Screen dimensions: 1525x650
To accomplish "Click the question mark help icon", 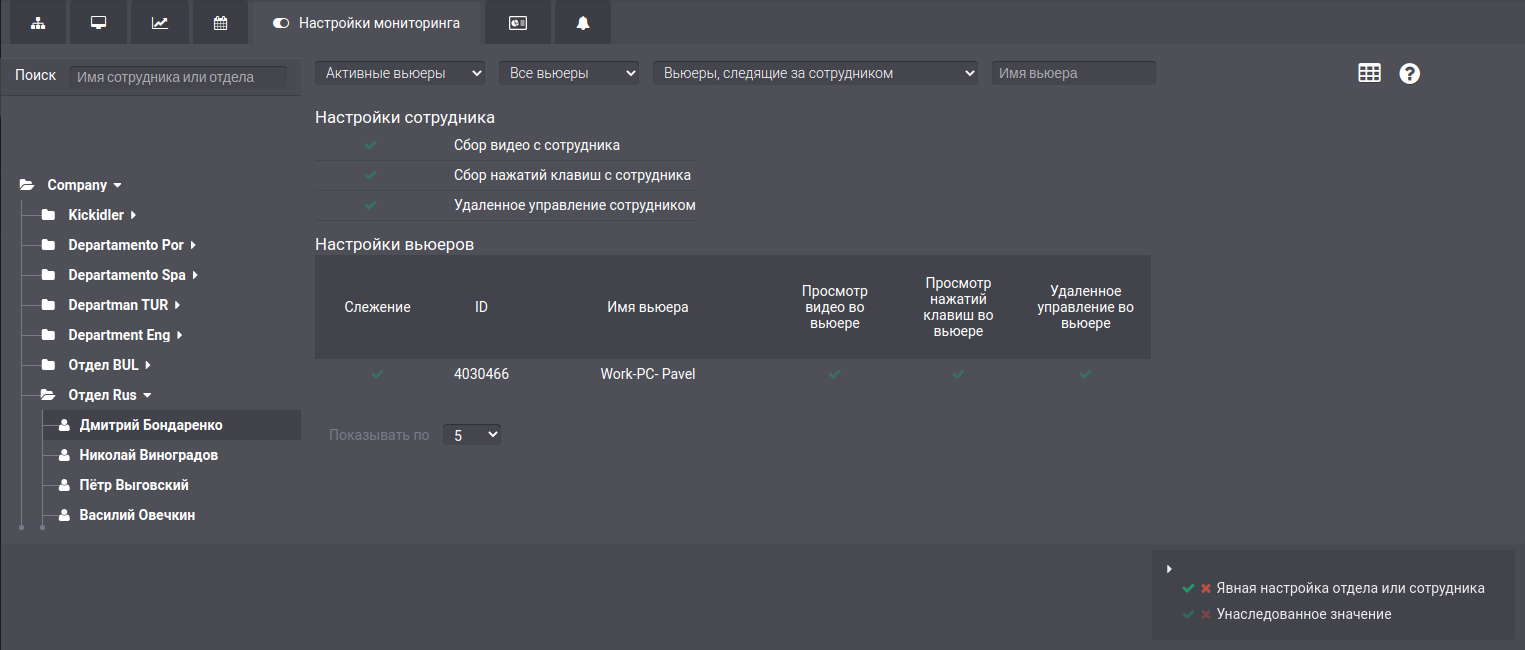I will [1409, 73].
